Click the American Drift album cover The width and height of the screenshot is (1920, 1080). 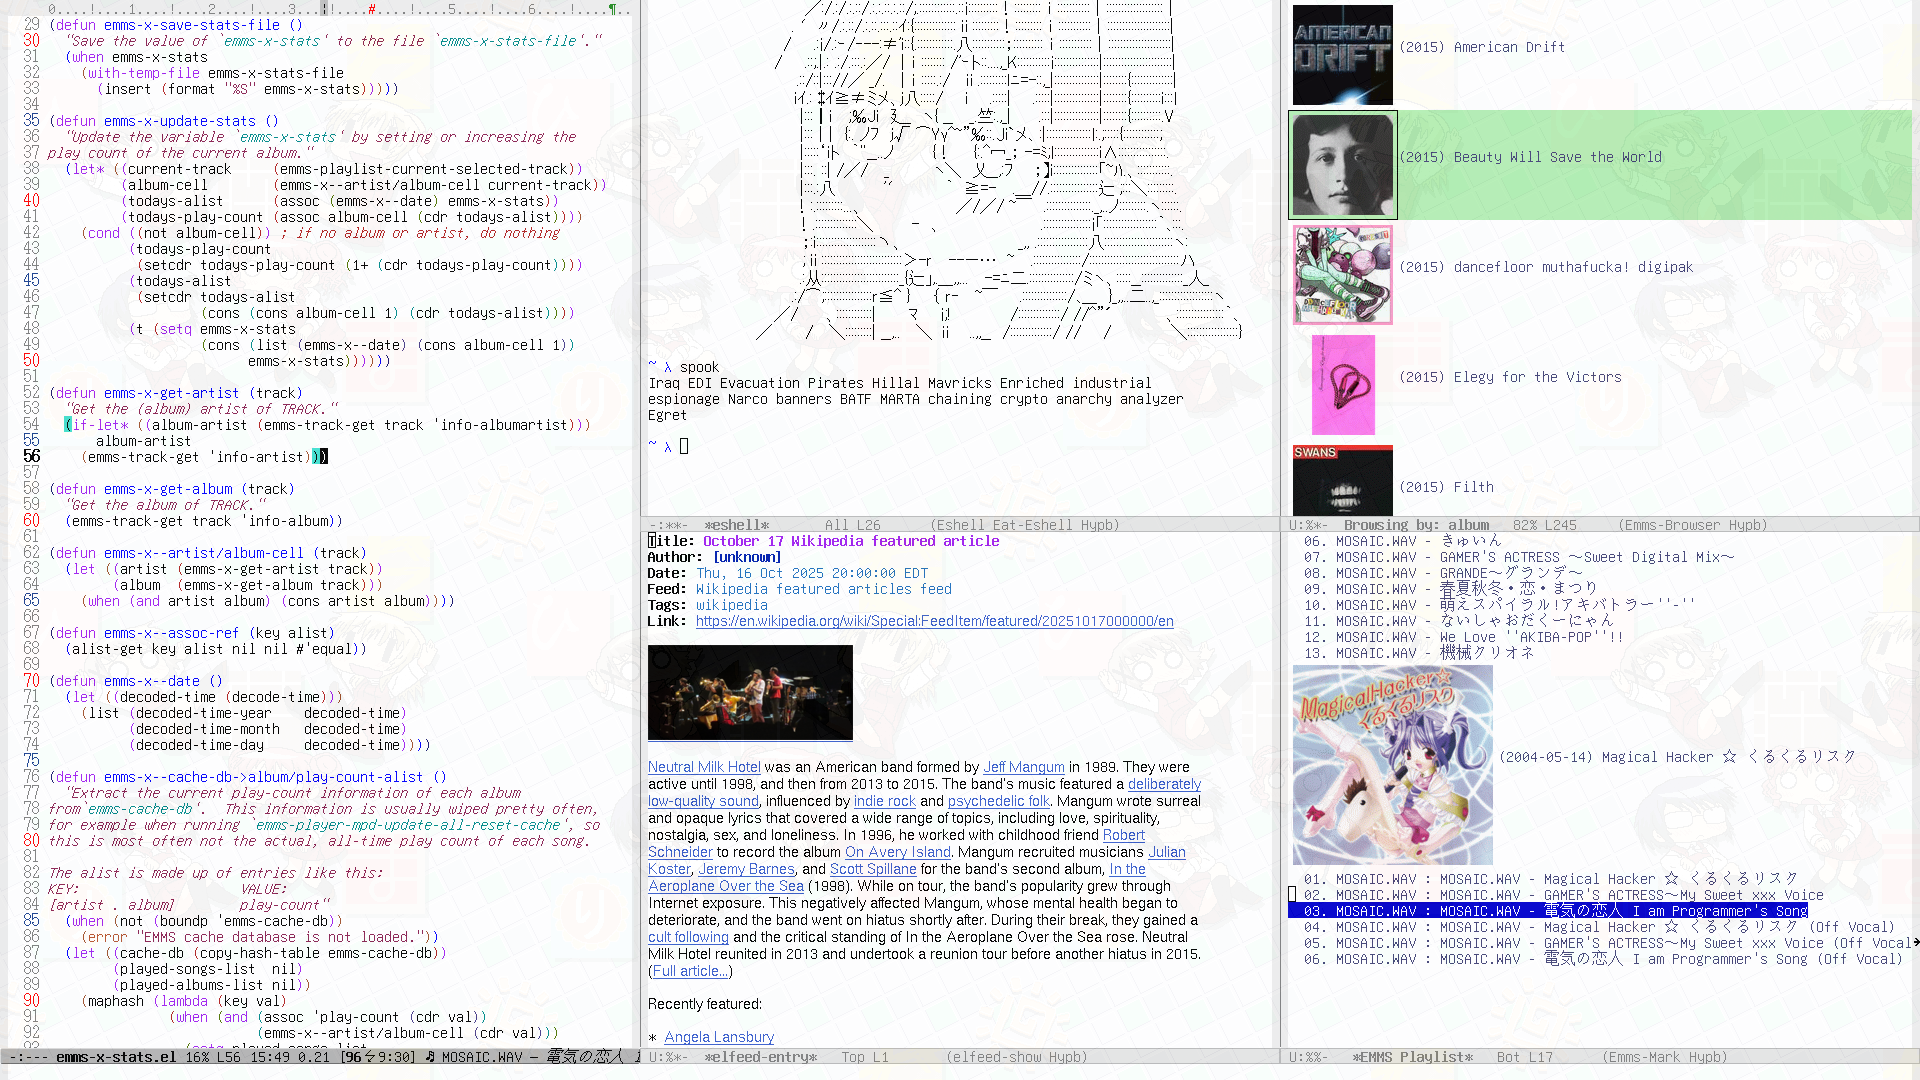[x=1342, y=55]
